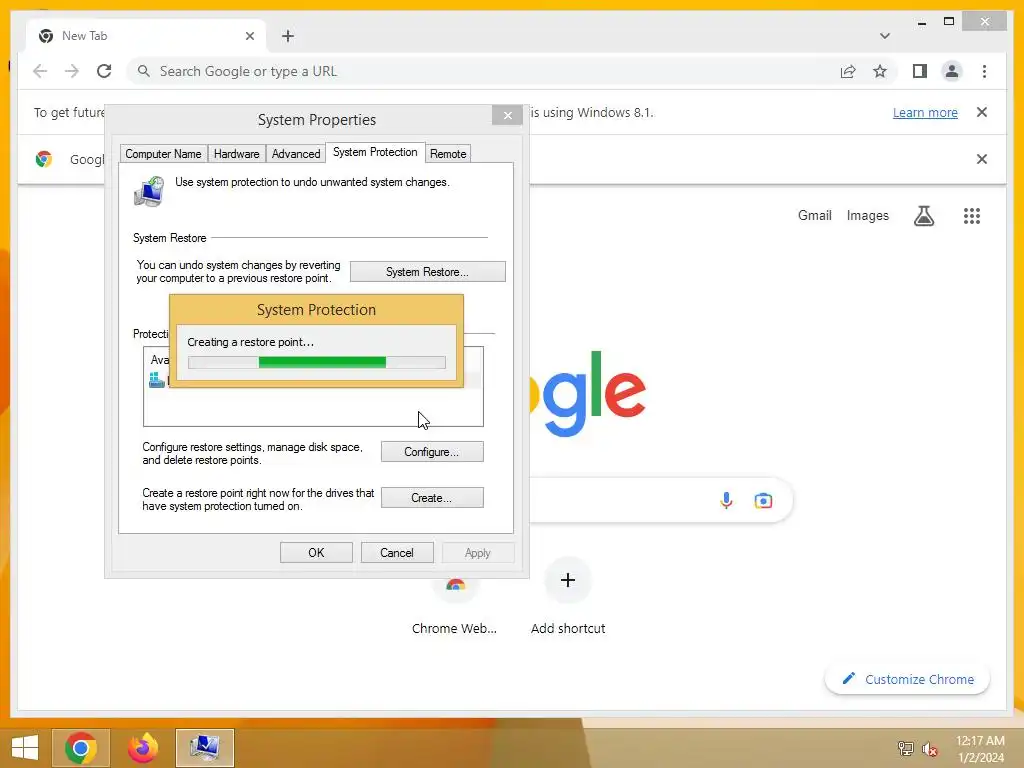
Task: Open network tray icon
Action: 905,748
